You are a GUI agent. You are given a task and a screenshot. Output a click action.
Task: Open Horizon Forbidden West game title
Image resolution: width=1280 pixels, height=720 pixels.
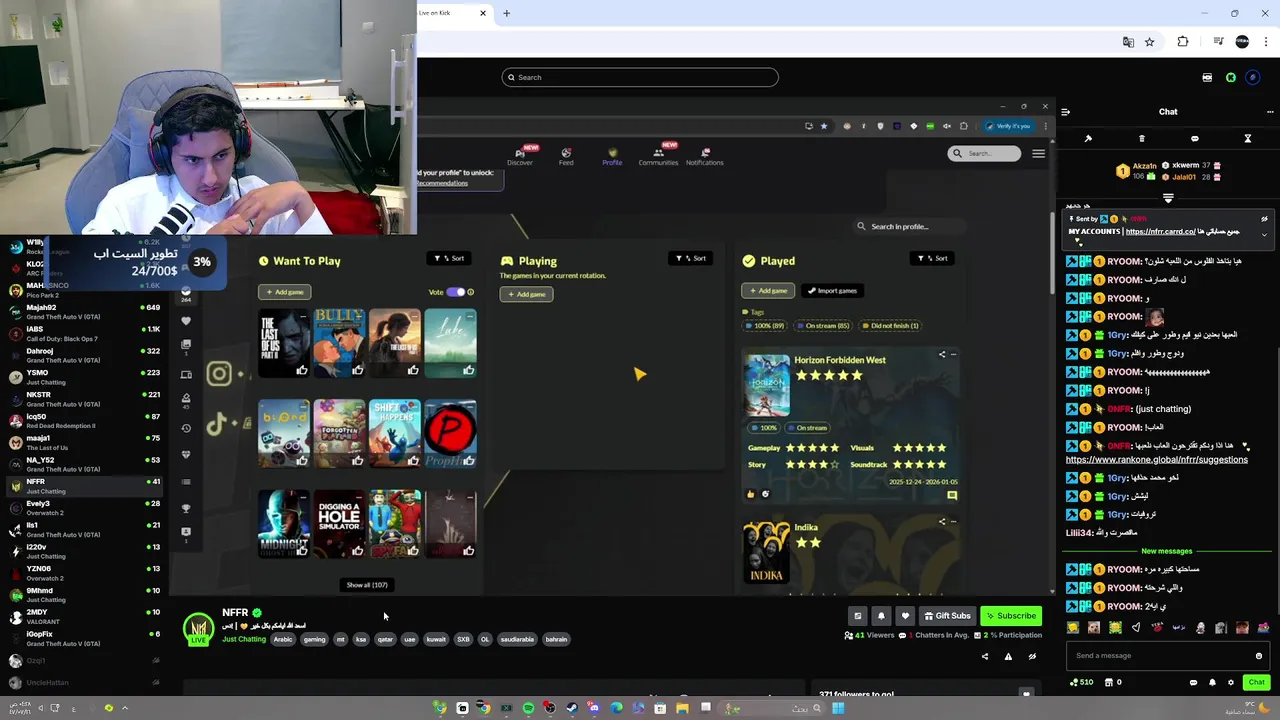[840, 360]
